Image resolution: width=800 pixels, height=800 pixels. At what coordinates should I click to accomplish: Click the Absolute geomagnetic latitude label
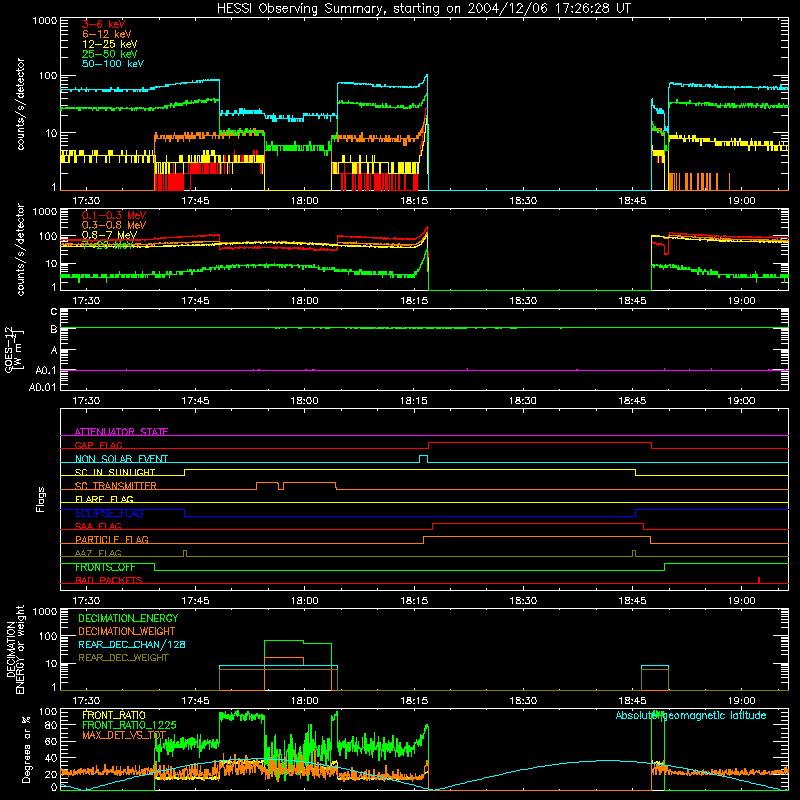pos(691,715)
